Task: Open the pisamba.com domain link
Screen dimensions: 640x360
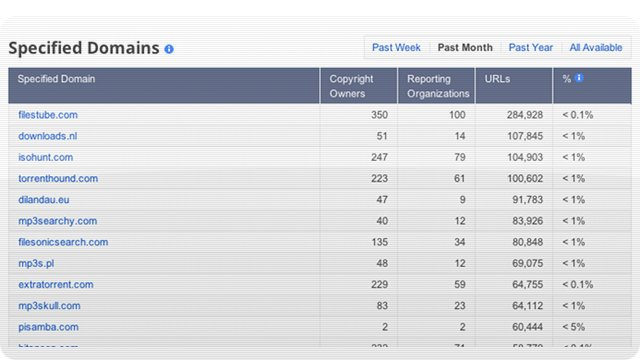Action: [x=48, y=327]
